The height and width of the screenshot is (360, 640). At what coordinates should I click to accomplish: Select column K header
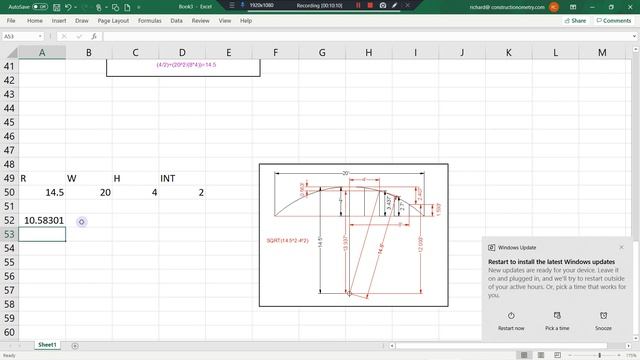(509, 53)
